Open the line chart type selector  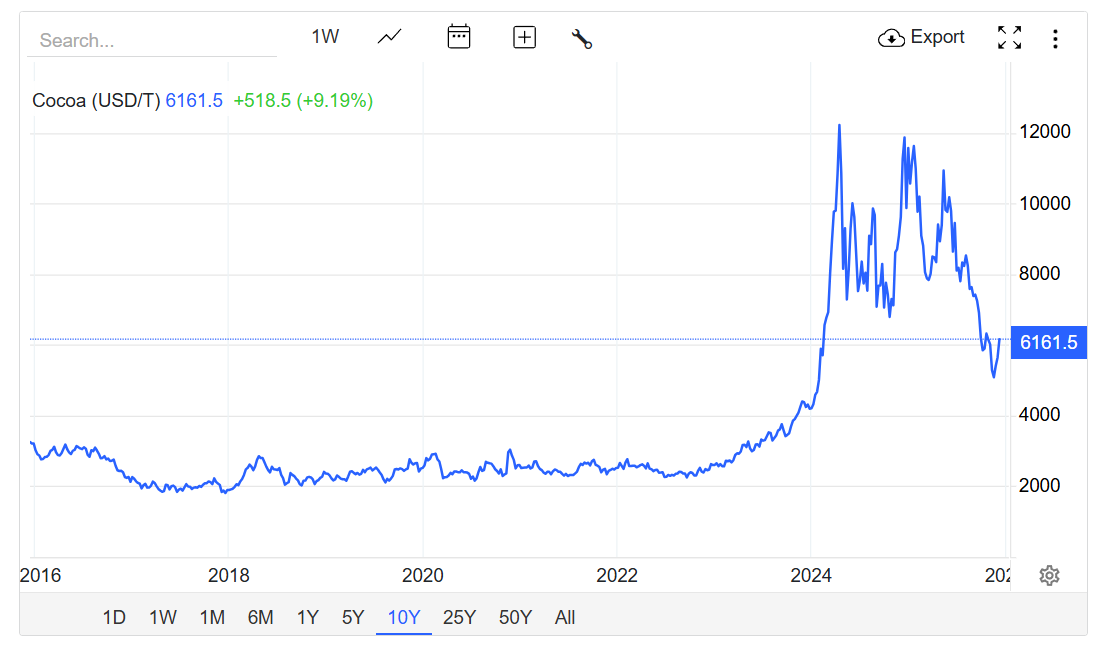click(389, 38)
